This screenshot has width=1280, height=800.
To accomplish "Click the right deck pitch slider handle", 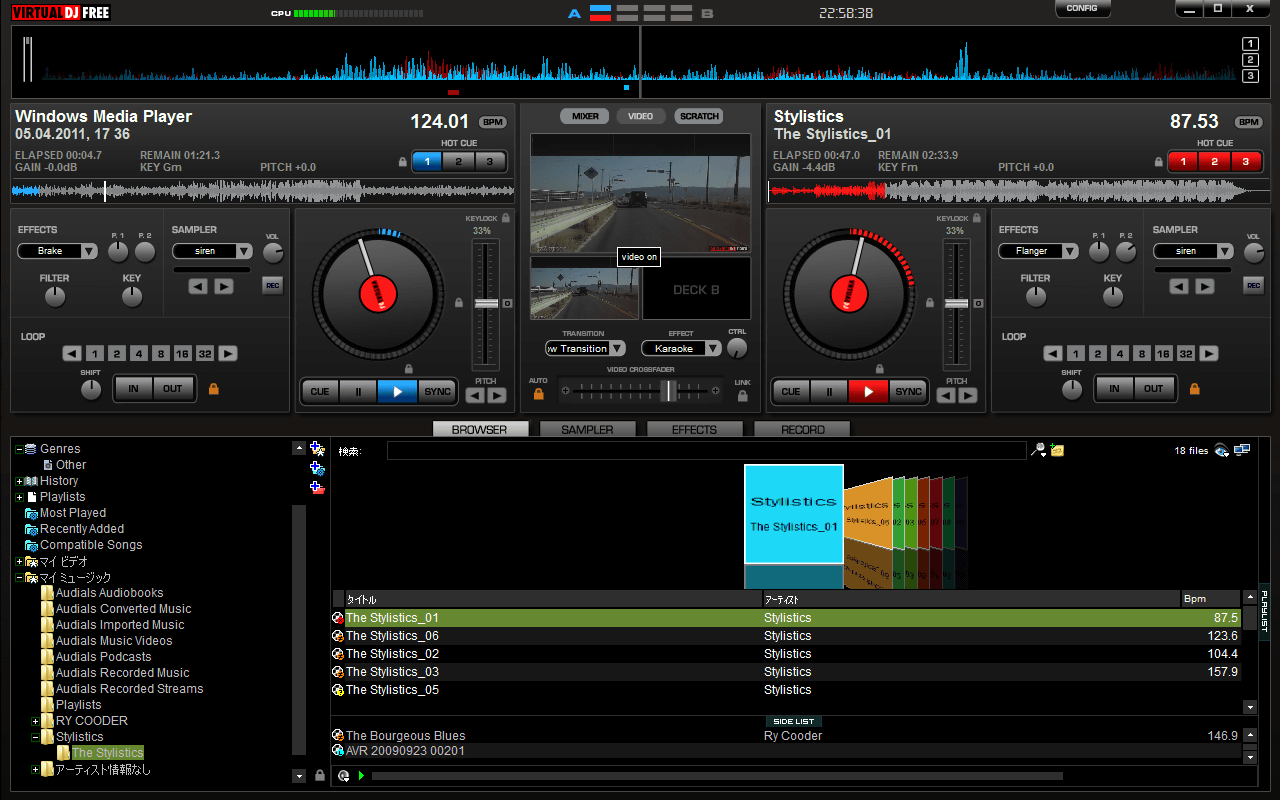I will coord(957,303).
